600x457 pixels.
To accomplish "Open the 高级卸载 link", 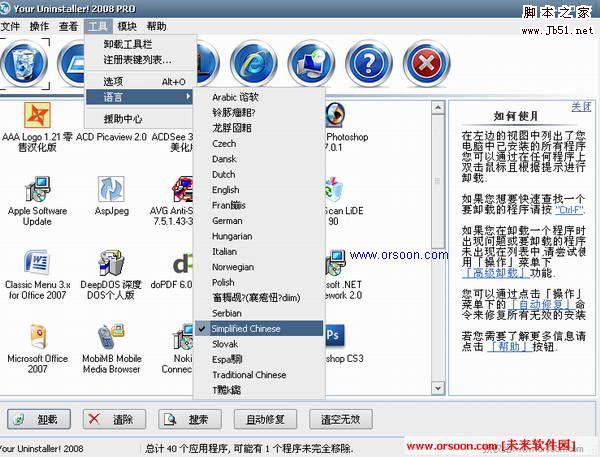I will (496, 273).
